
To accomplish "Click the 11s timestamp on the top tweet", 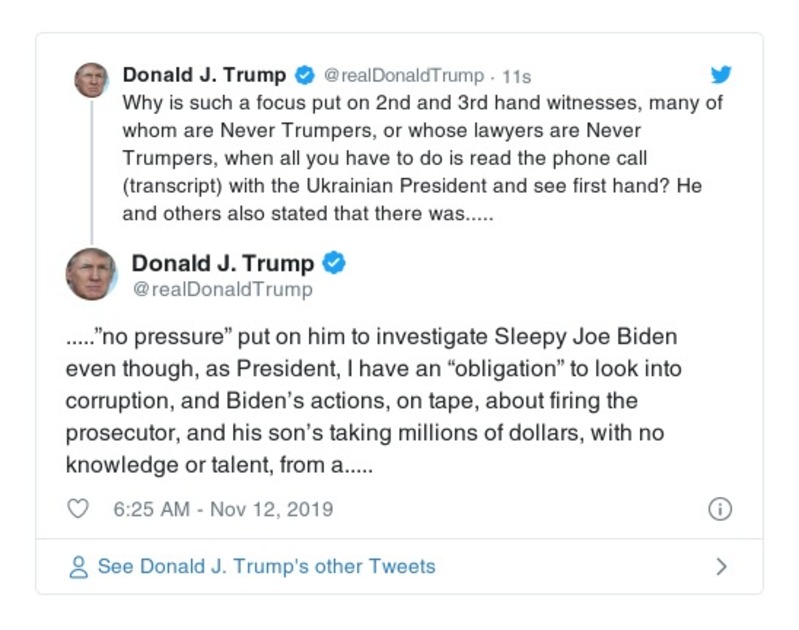I will (x=517, y=76).
